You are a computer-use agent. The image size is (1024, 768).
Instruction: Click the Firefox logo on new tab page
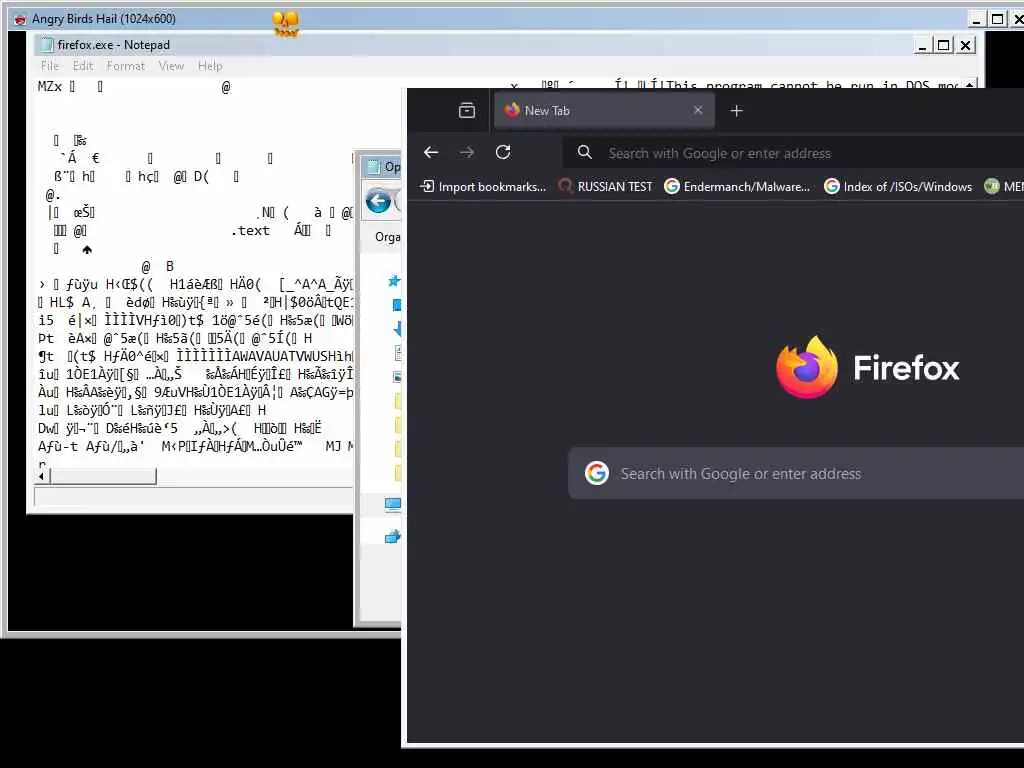coord(807,368)
